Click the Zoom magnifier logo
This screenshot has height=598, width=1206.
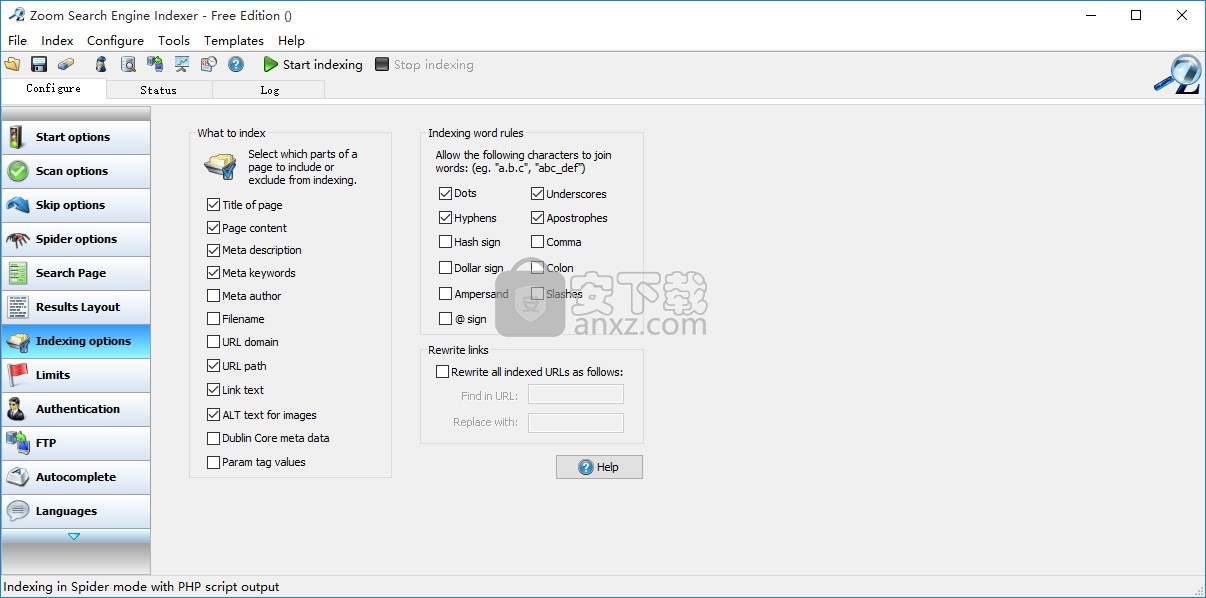(1177, 75)
